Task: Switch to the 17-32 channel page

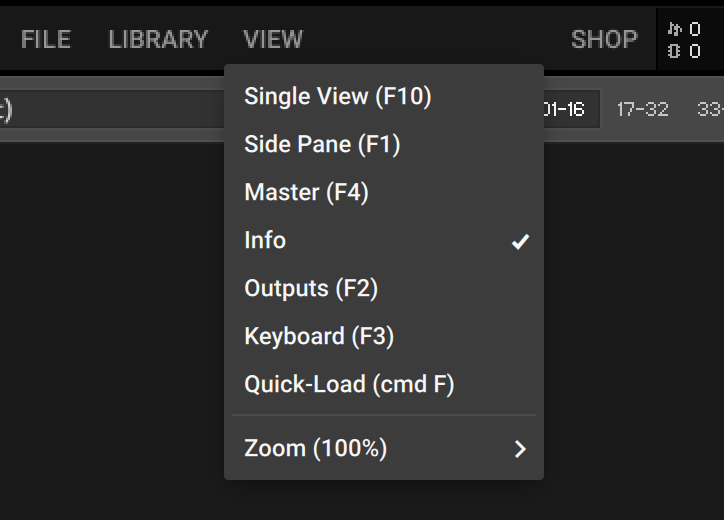Action: [x=642, y=109]
